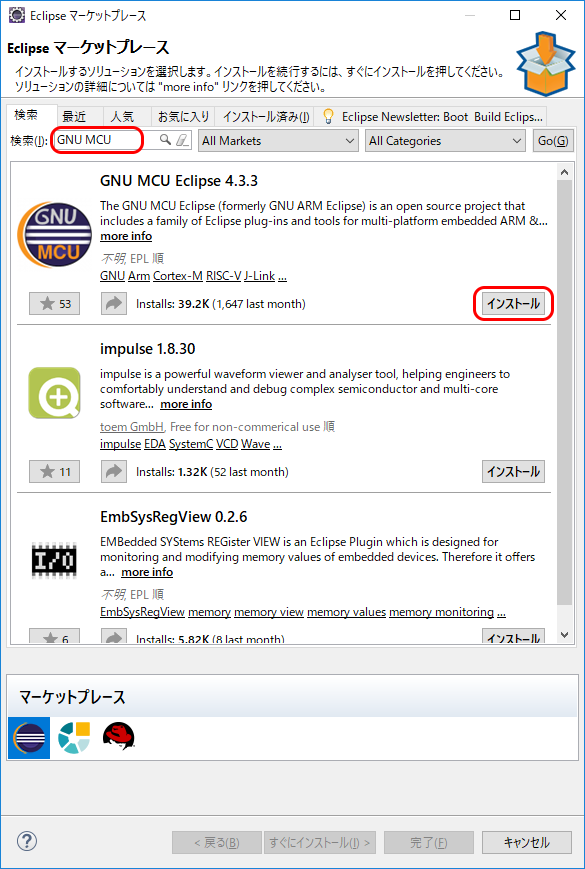Share the impulse plugin using arrow icon
The image size is (585, 869).
[x=114, y=472]
